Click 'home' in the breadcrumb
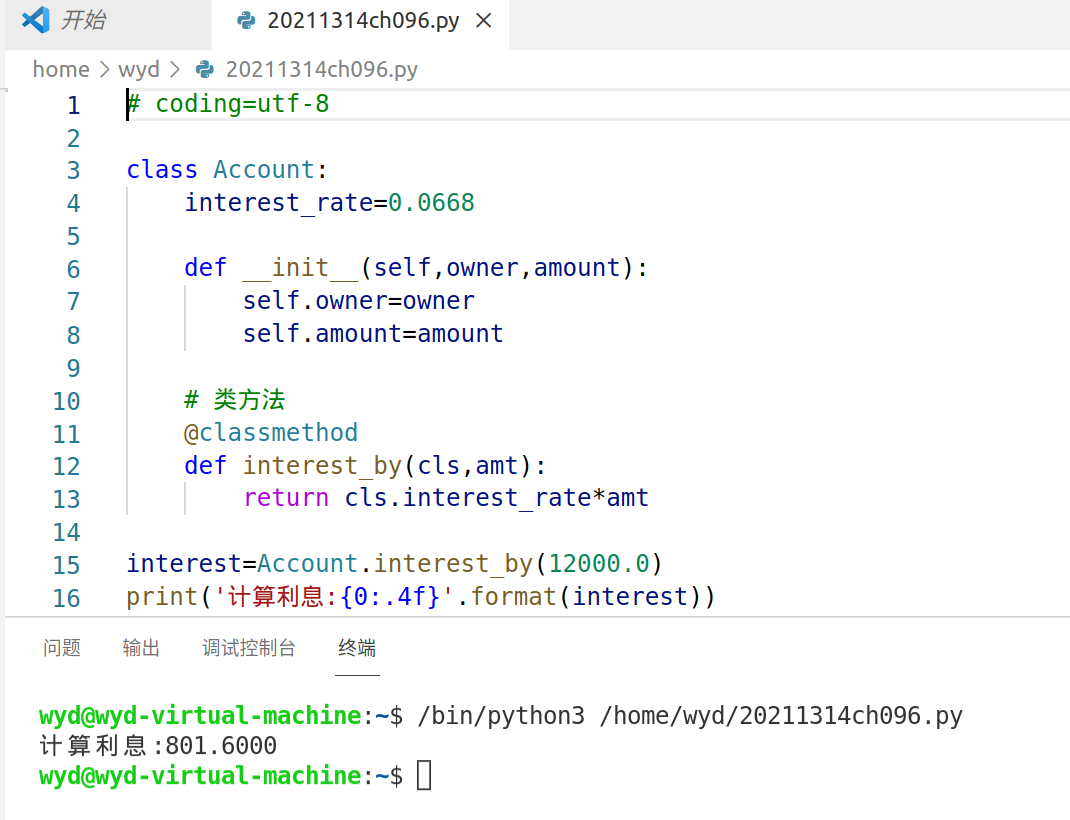 (61, 69)
